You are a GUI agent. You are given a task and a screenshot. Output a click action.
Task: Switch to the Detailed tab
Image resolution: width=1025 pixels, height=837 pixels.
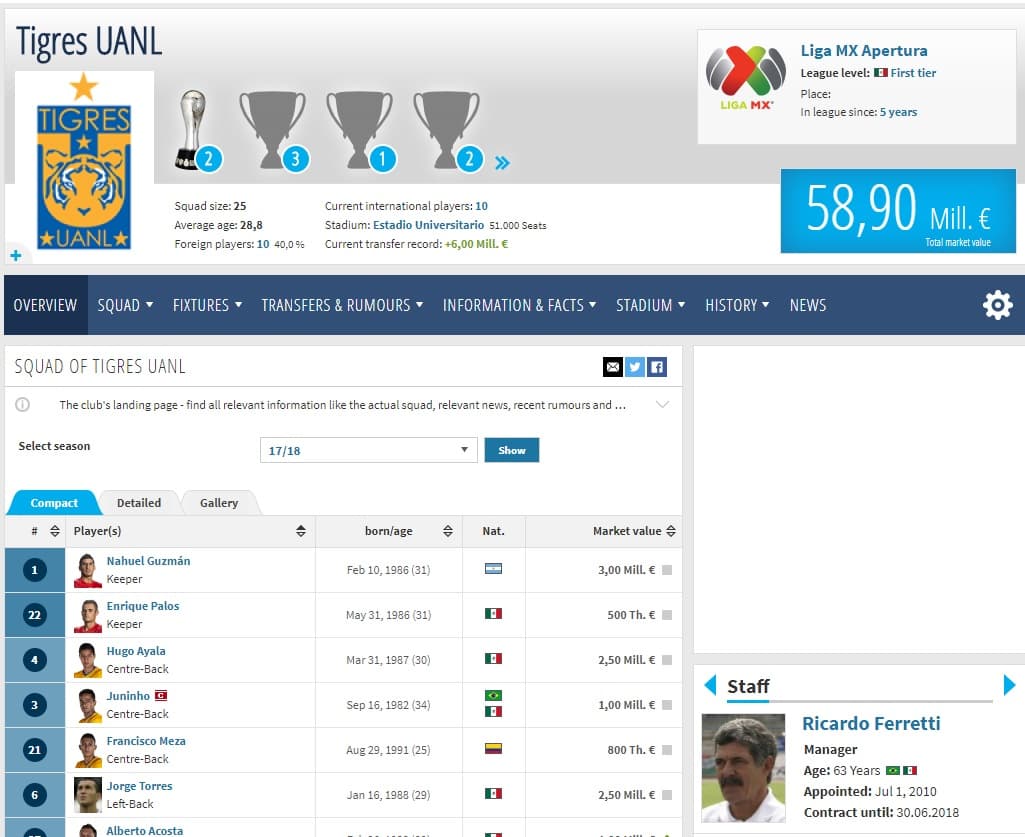point(138,503)
